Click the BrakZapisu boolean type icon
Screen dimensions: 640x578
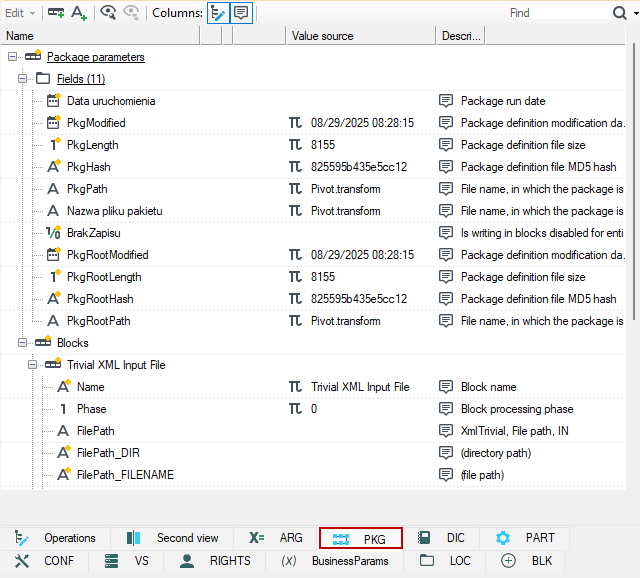53,233
